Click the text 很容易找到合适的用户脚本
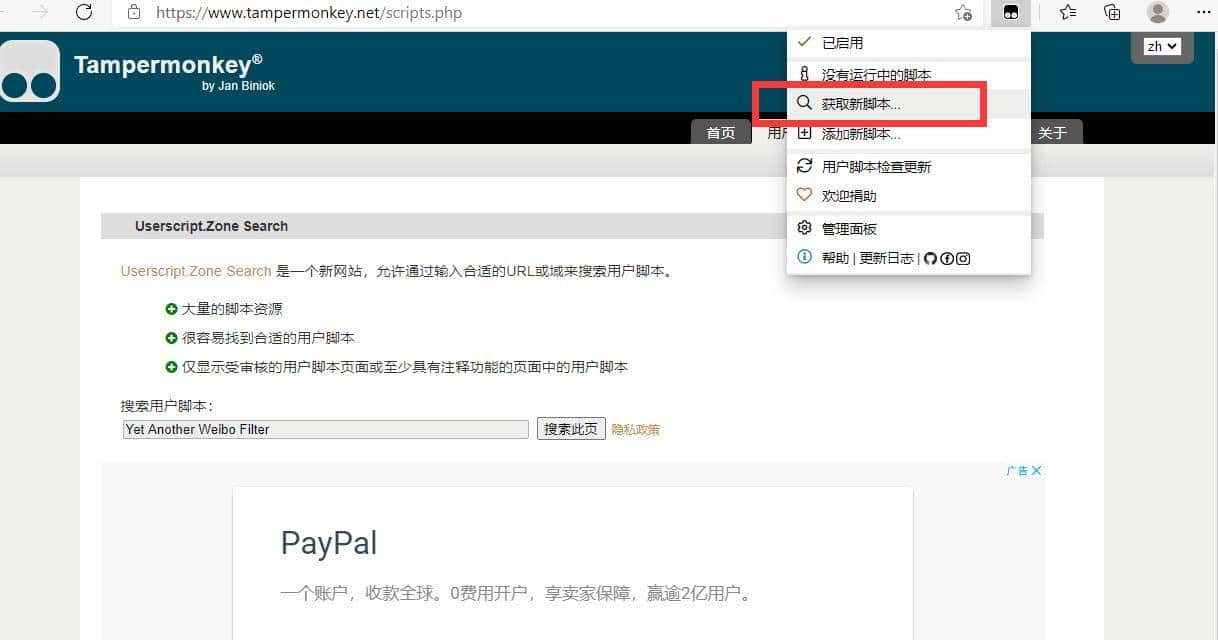The width and height of the screenshot is (1218, 640). 268,338
